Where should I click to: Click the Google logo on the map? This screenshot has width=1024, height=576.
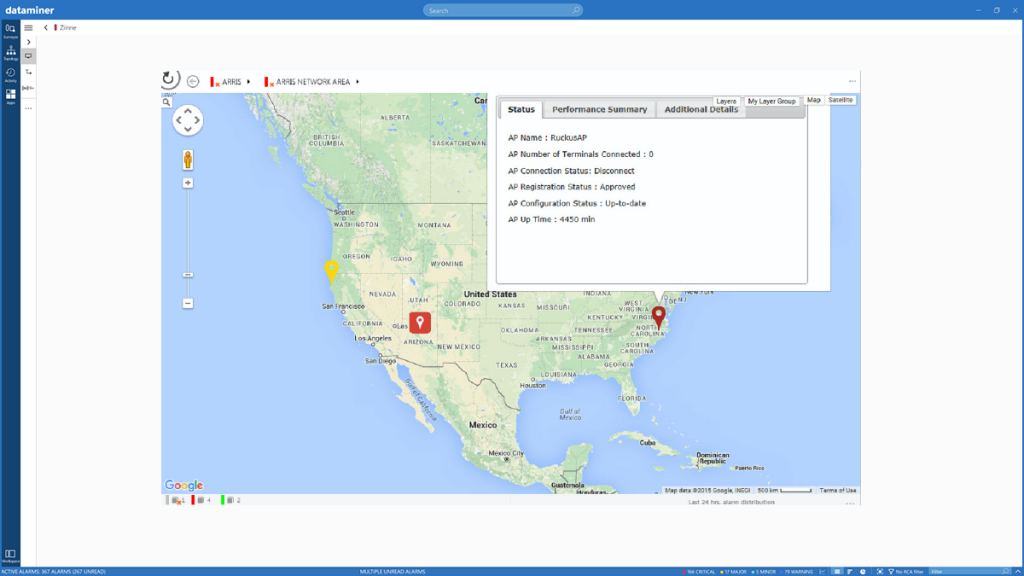184,485
